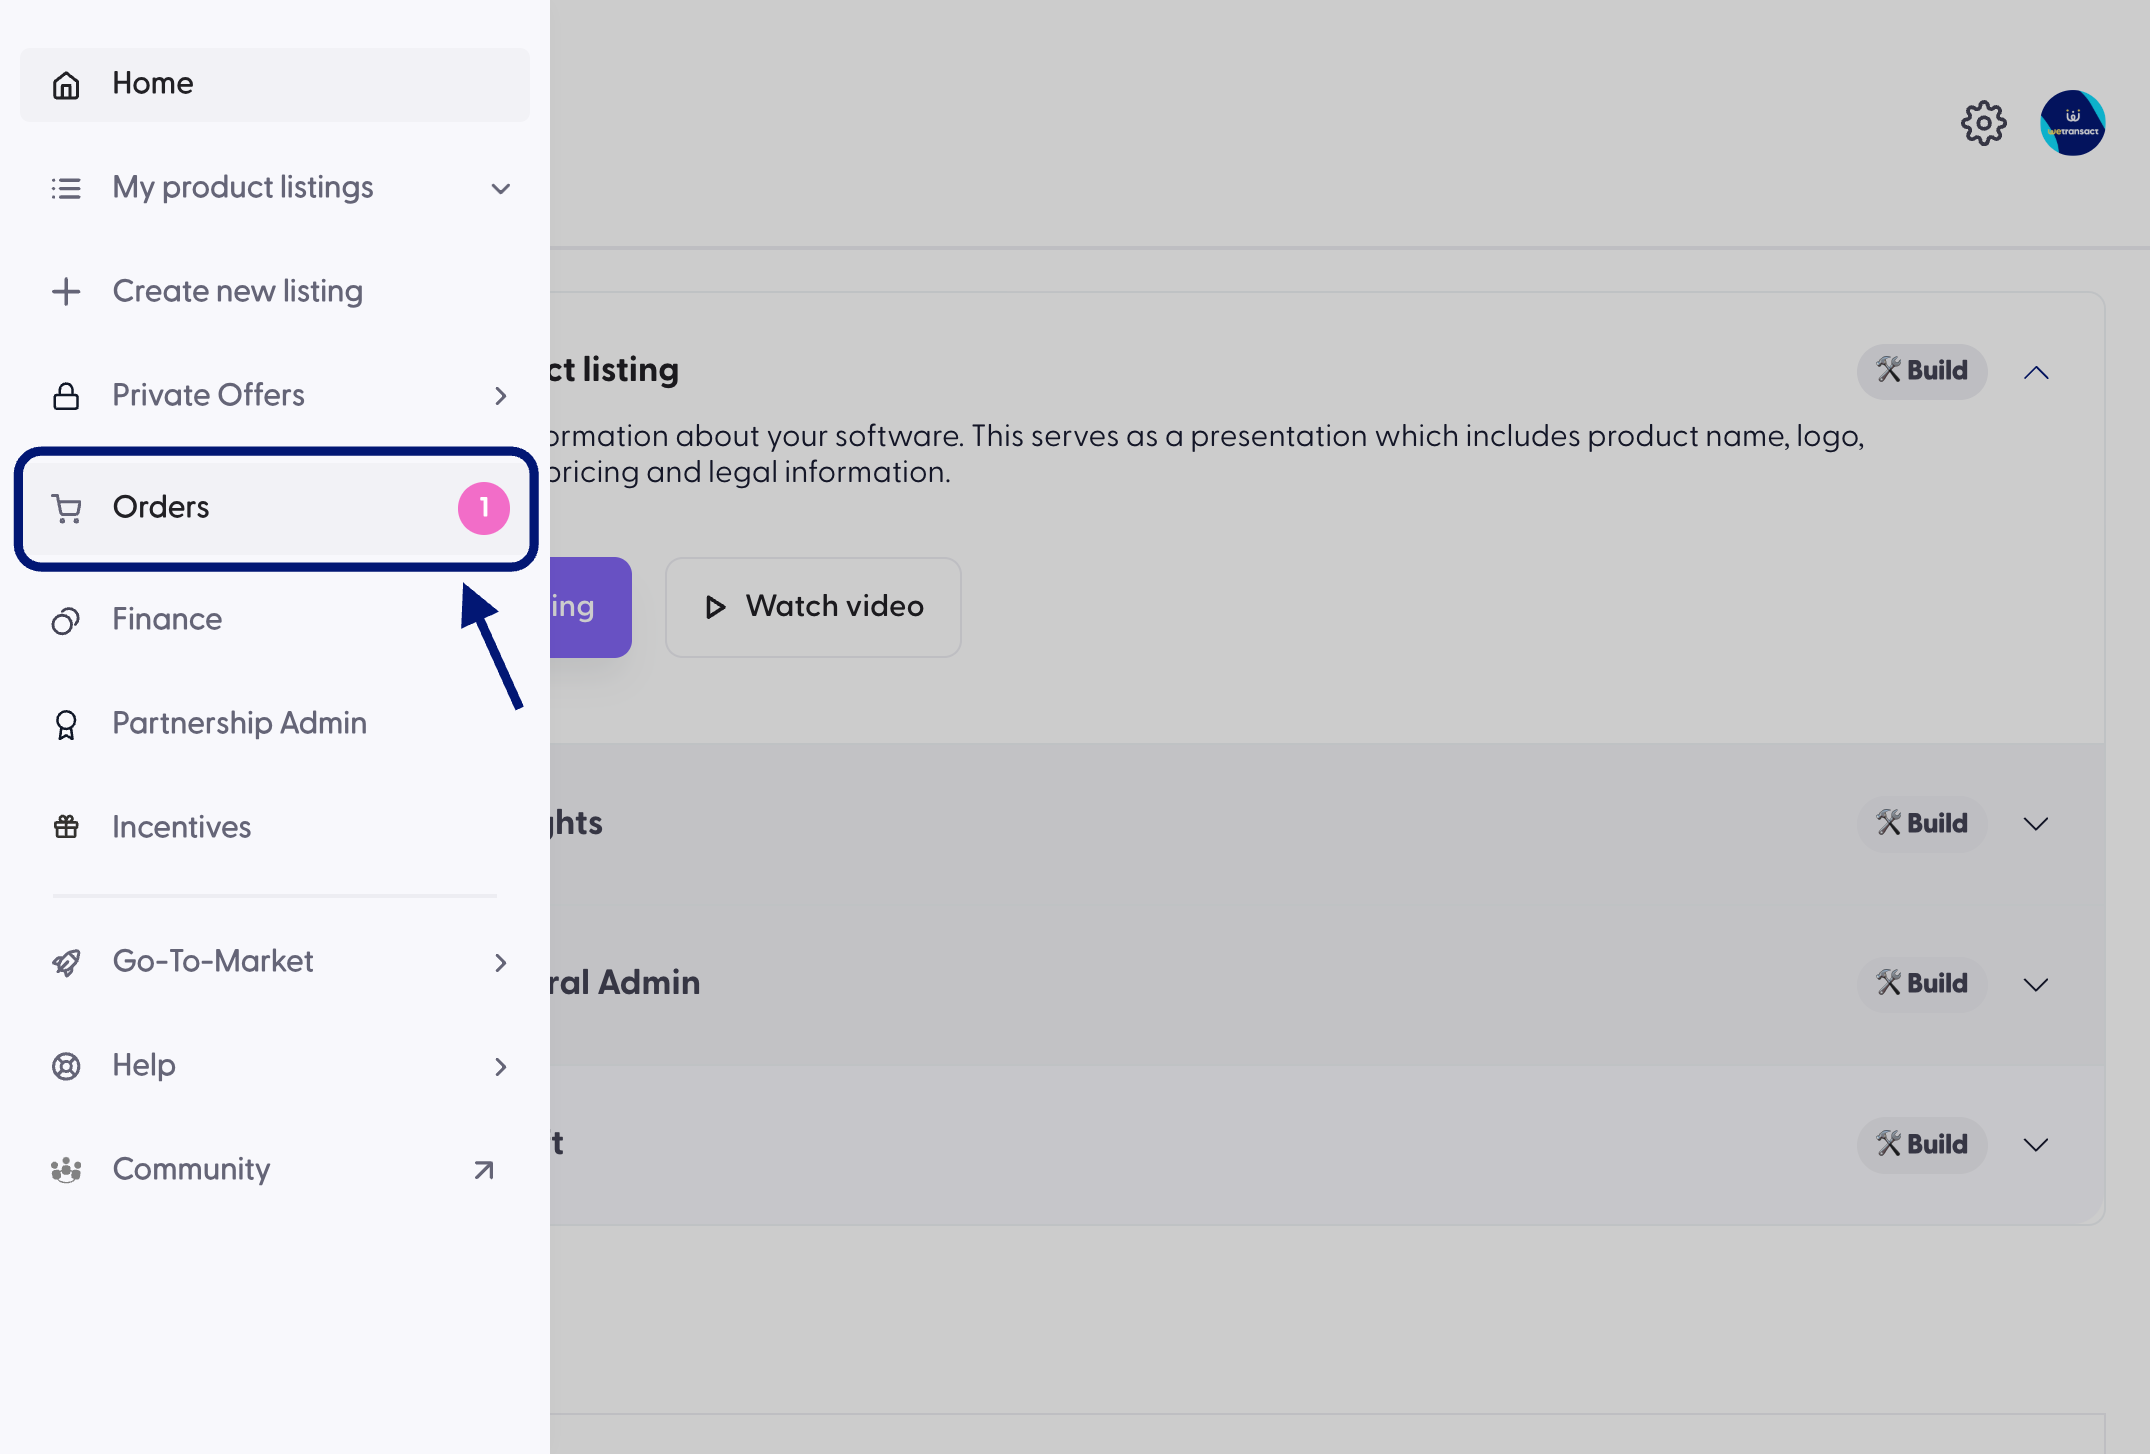The height and width of the screenshot is (1454, 2150).
Task: Click the Incentives gift icon
Action: pos(66,827)
